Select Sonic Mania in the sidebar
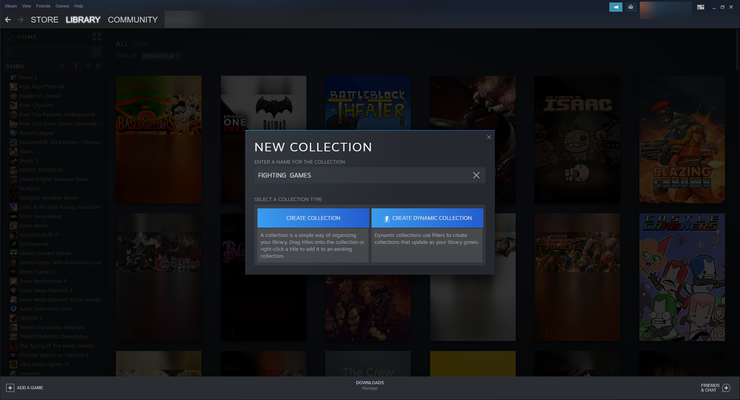 33,225
